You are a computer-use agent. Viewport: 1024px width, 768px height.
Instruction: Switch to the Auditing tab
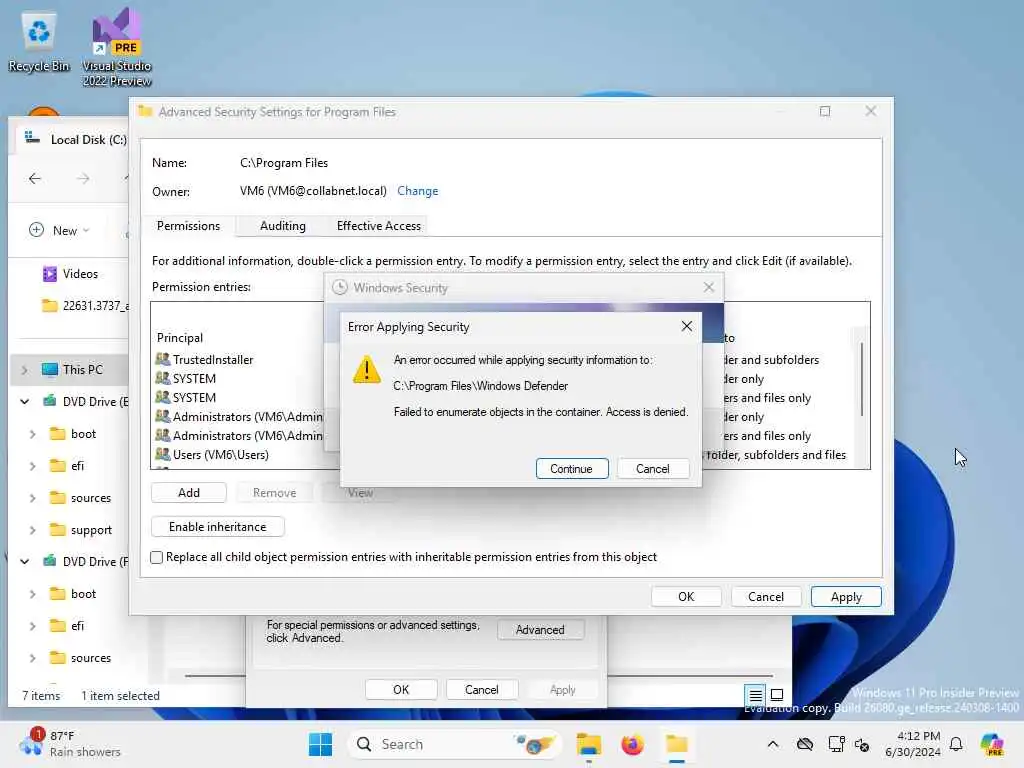(x=282, y=226)
